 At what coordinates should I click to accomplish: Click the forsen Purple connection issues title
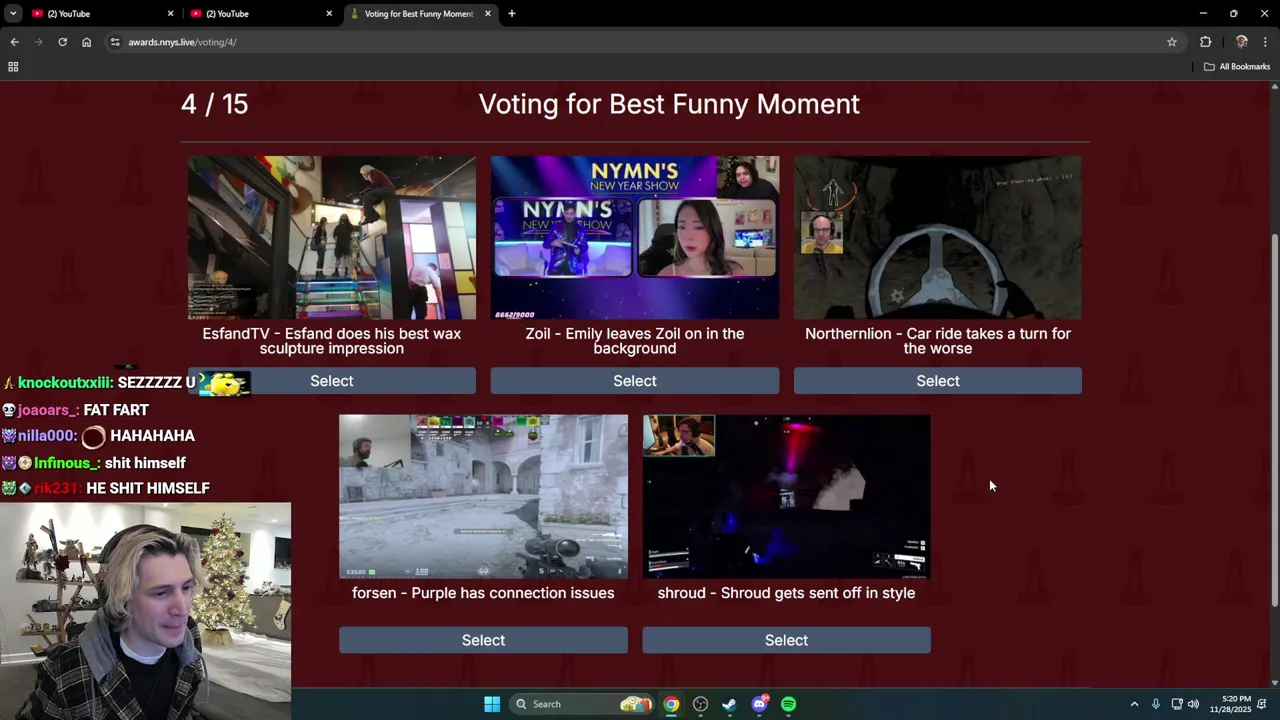483,593
